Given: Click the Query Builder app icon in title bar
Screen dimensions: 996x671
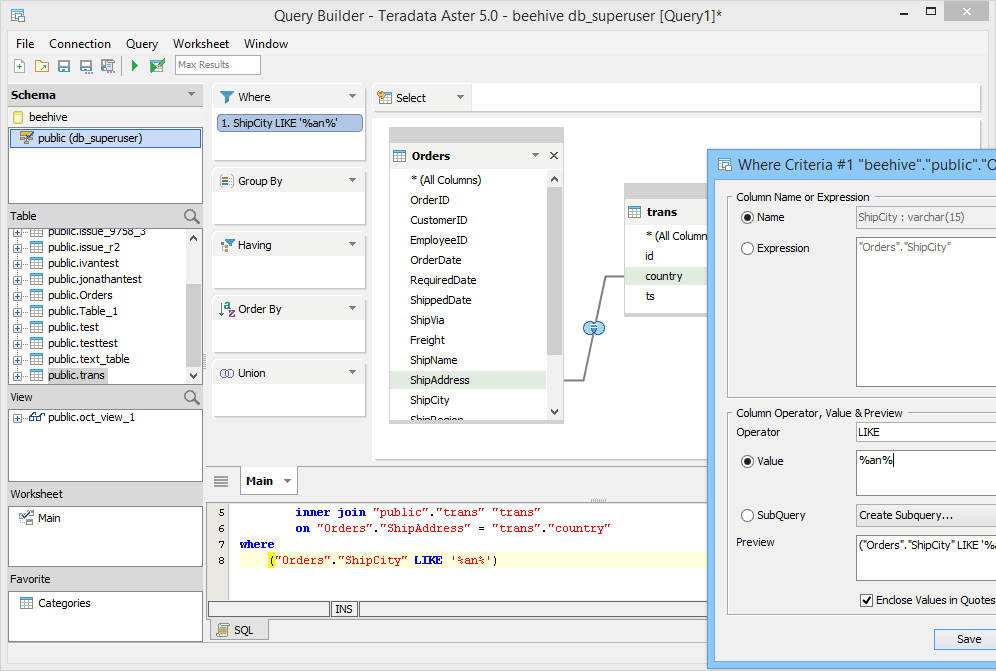Looking at the screenshot, I should (x=18, y=15).
